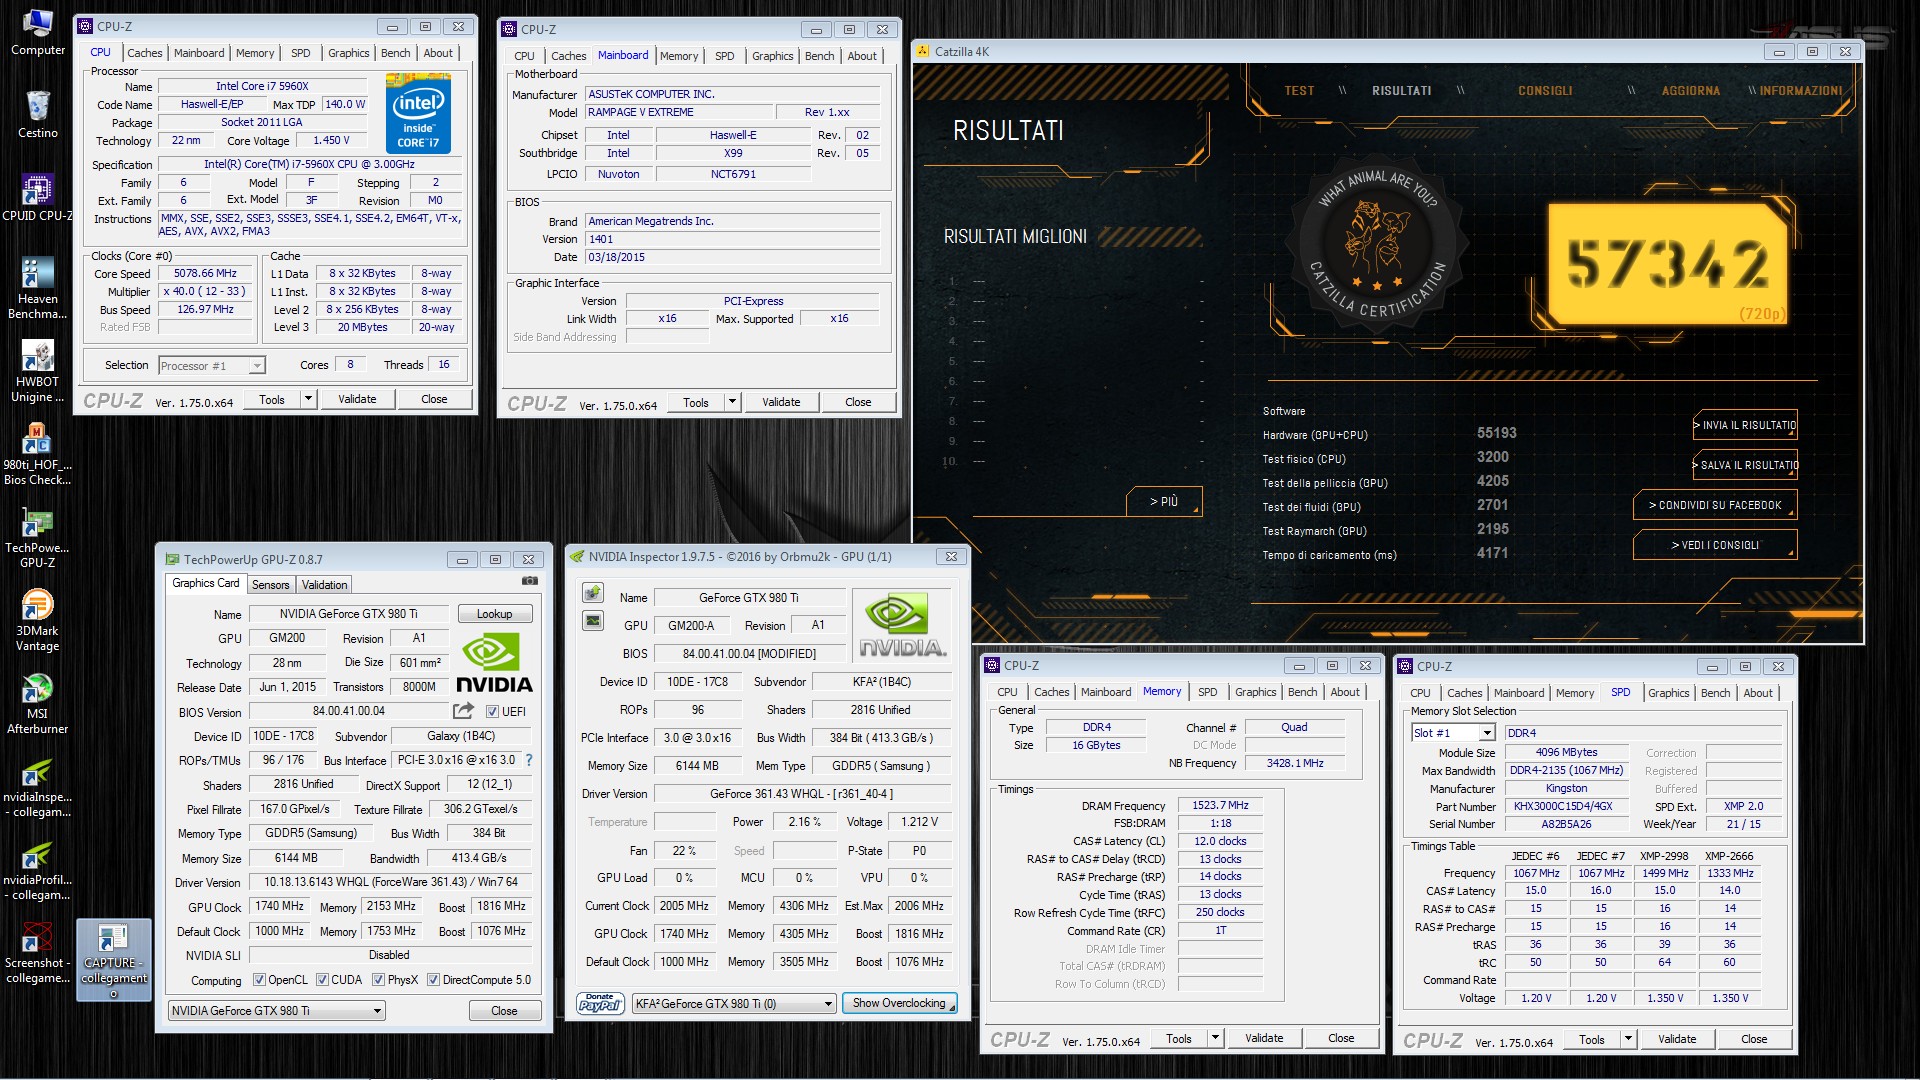
Task: Click Validate in the CPU-Z Mainboard window
Action: 781,402
